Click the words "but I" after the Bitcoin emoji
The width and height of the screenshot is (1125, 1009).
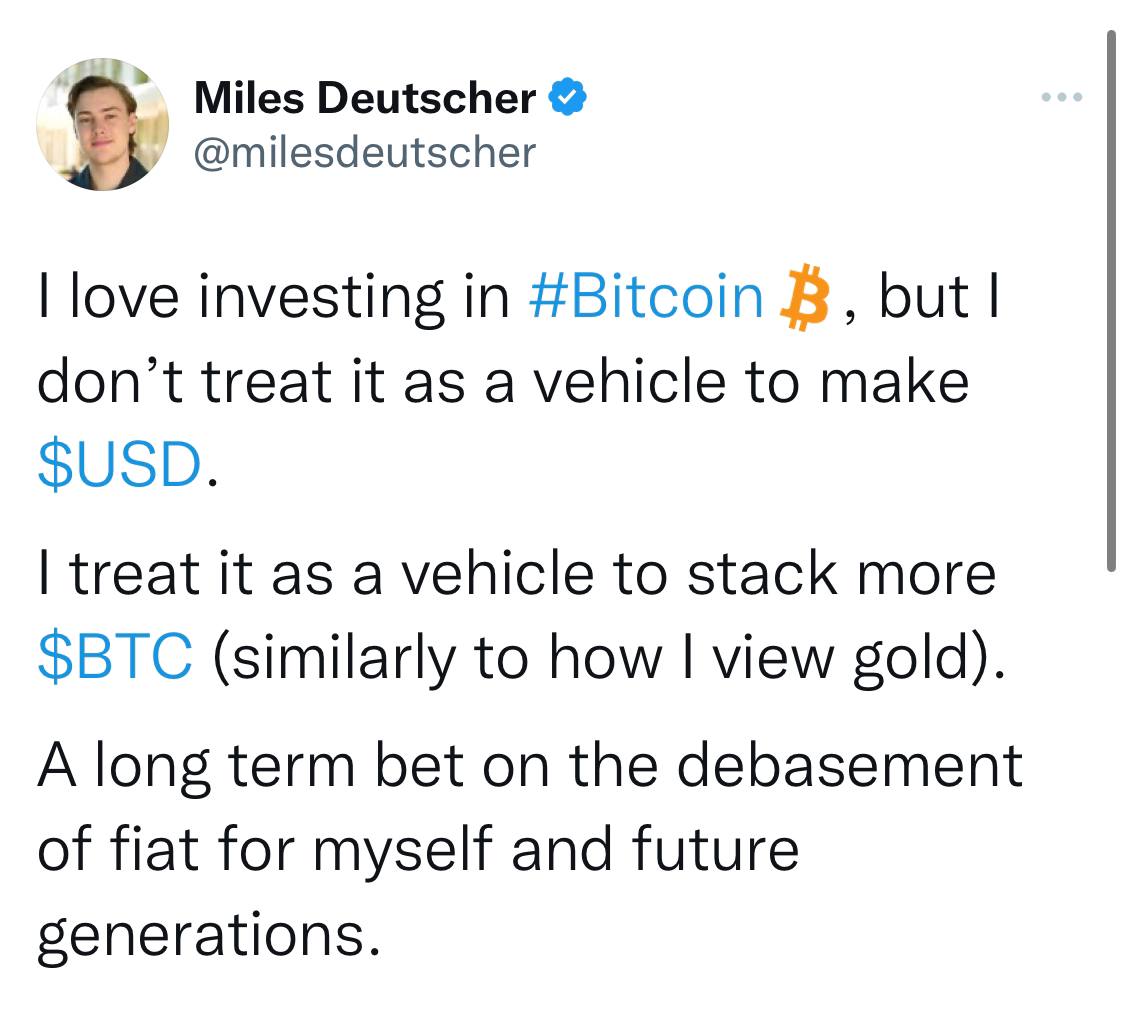[x=939, y=296]
